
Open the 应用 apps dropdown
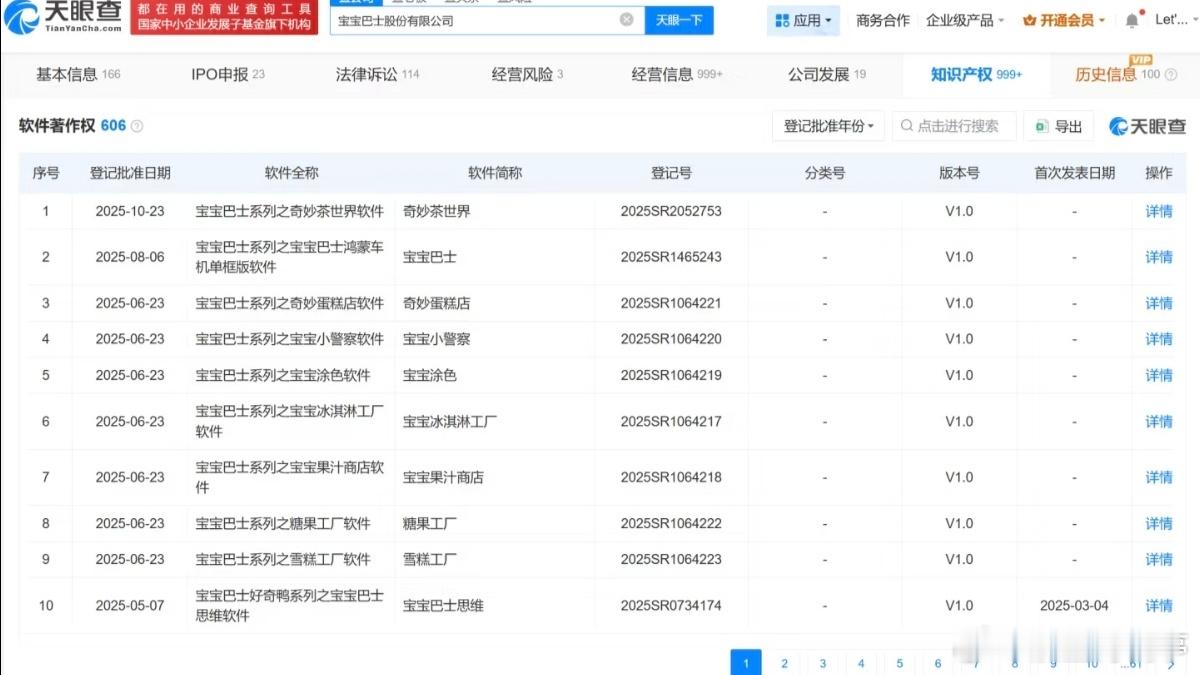[804, 20]
